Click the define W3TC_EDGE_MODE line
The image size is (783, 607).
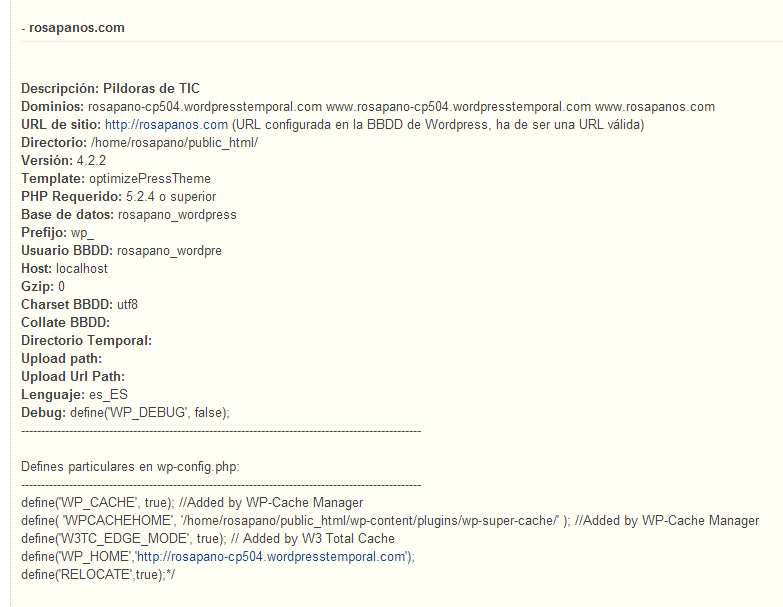(x=208, y=538)
